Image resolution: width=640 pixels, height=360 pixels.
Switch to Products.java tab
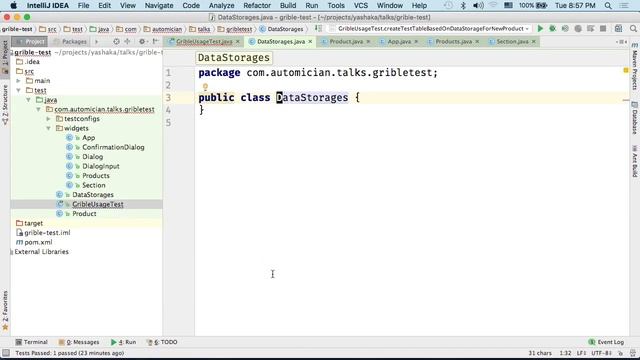453,42
